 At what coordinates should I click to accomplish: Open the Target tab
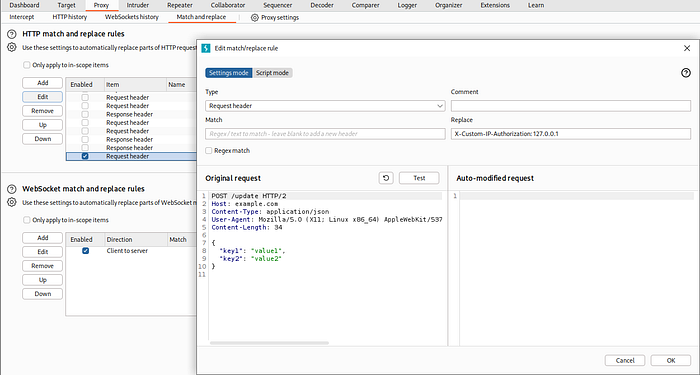point(67,5)
